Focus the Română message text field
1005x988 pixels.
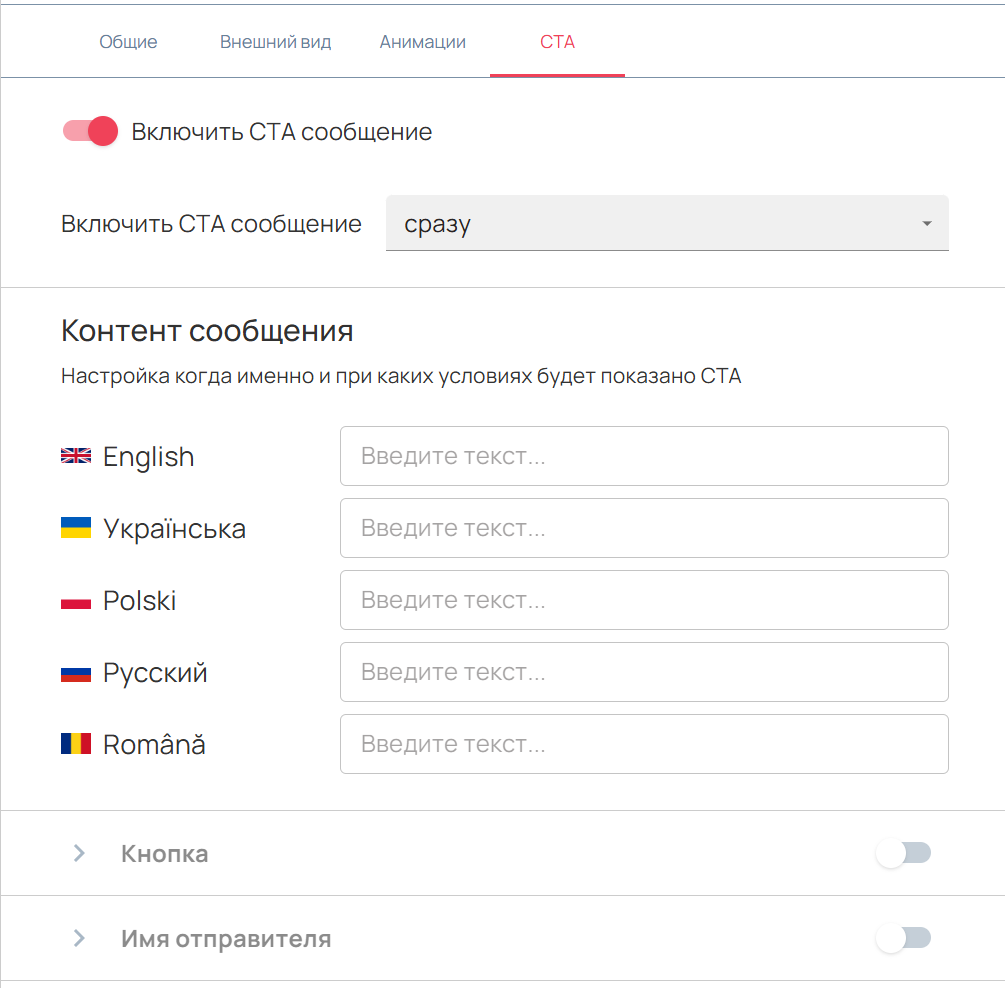tap(644, 744)
